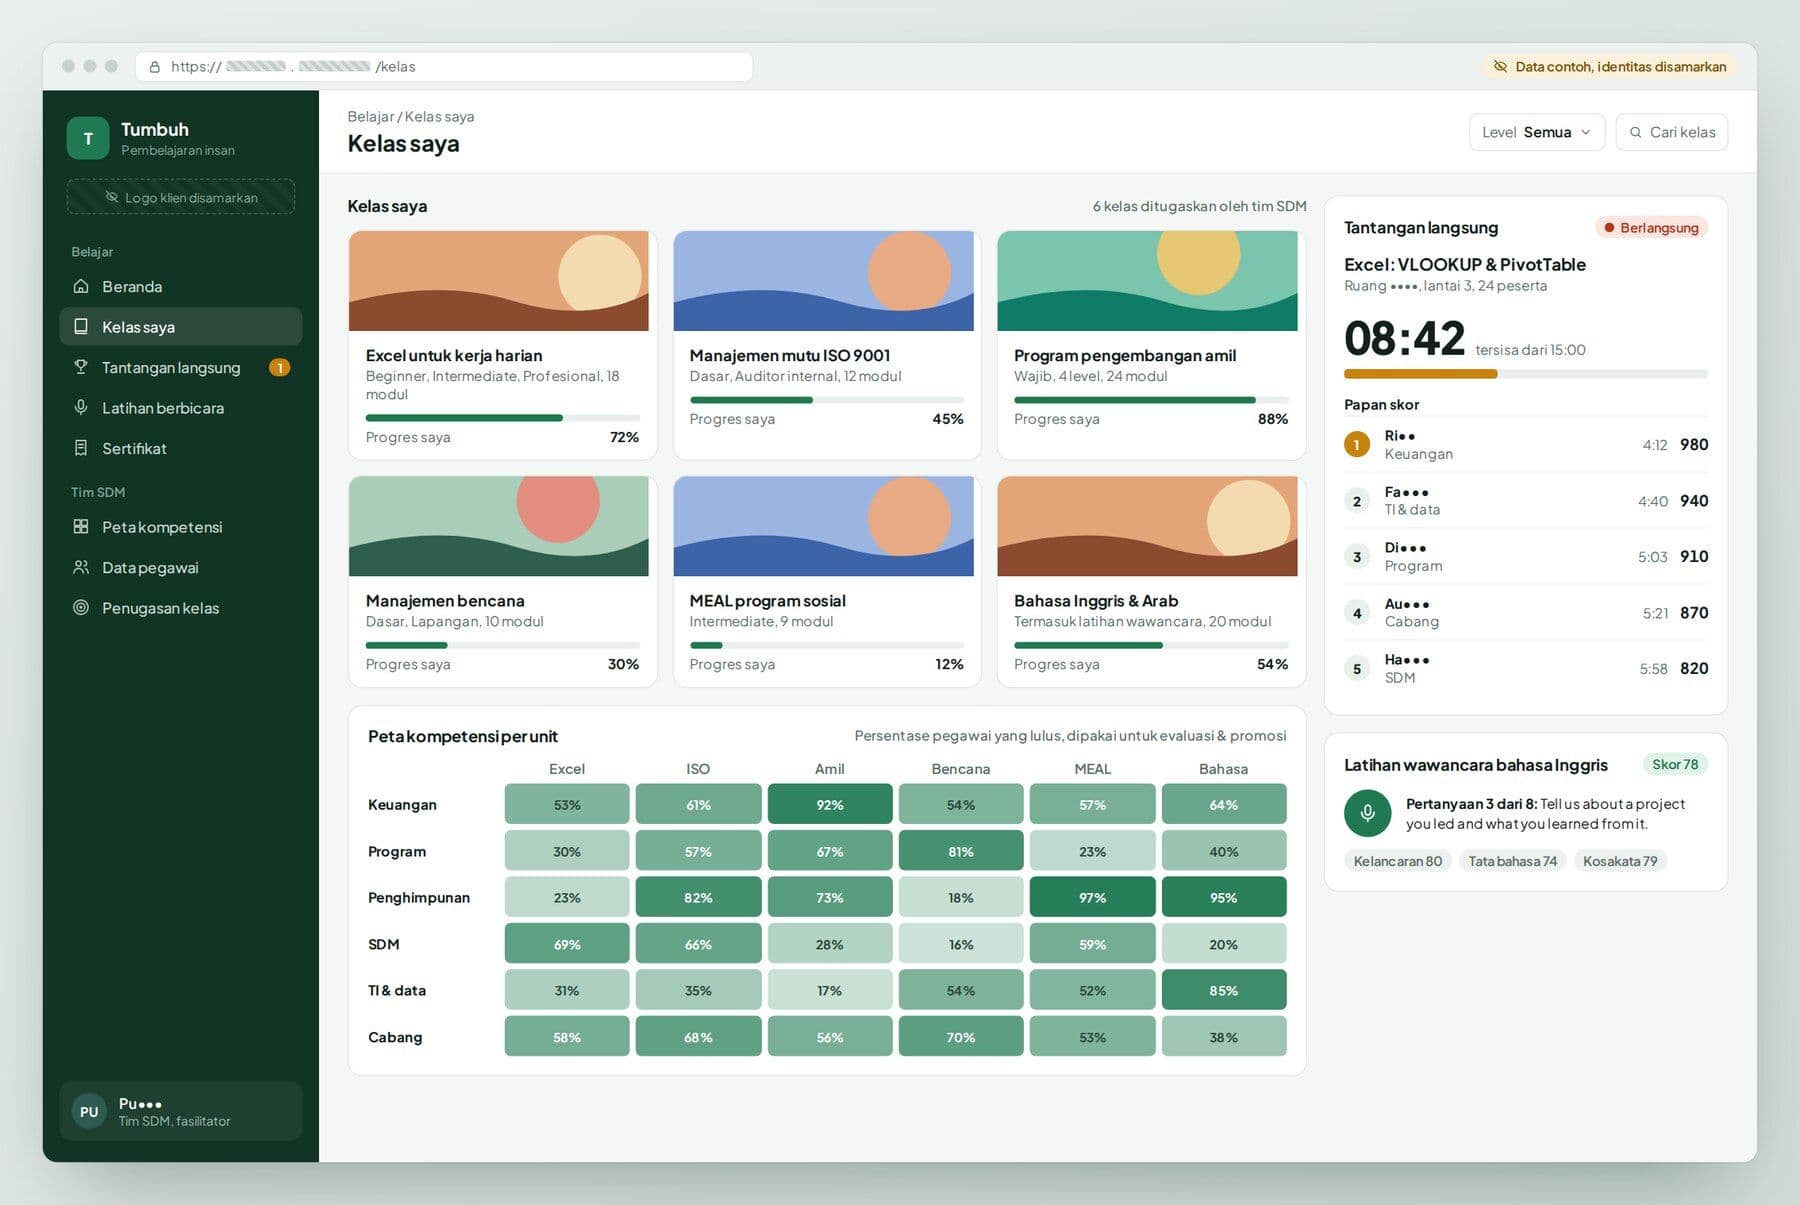Click the Kosakata 79 chip

click(1620, 861)
